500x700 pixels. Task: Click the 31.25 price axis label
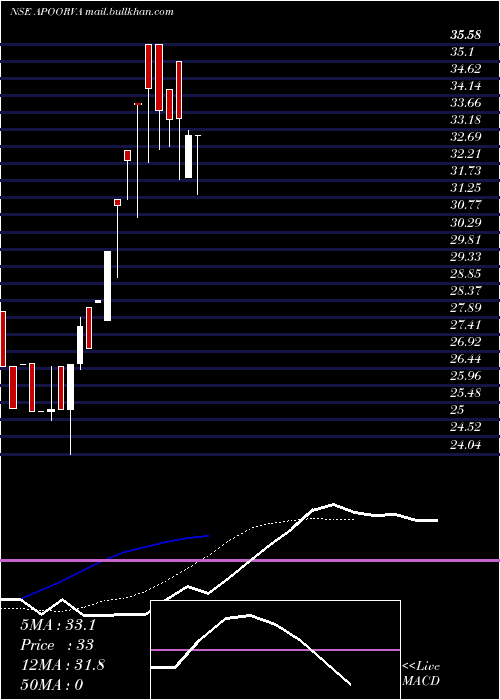coord(466,188)
